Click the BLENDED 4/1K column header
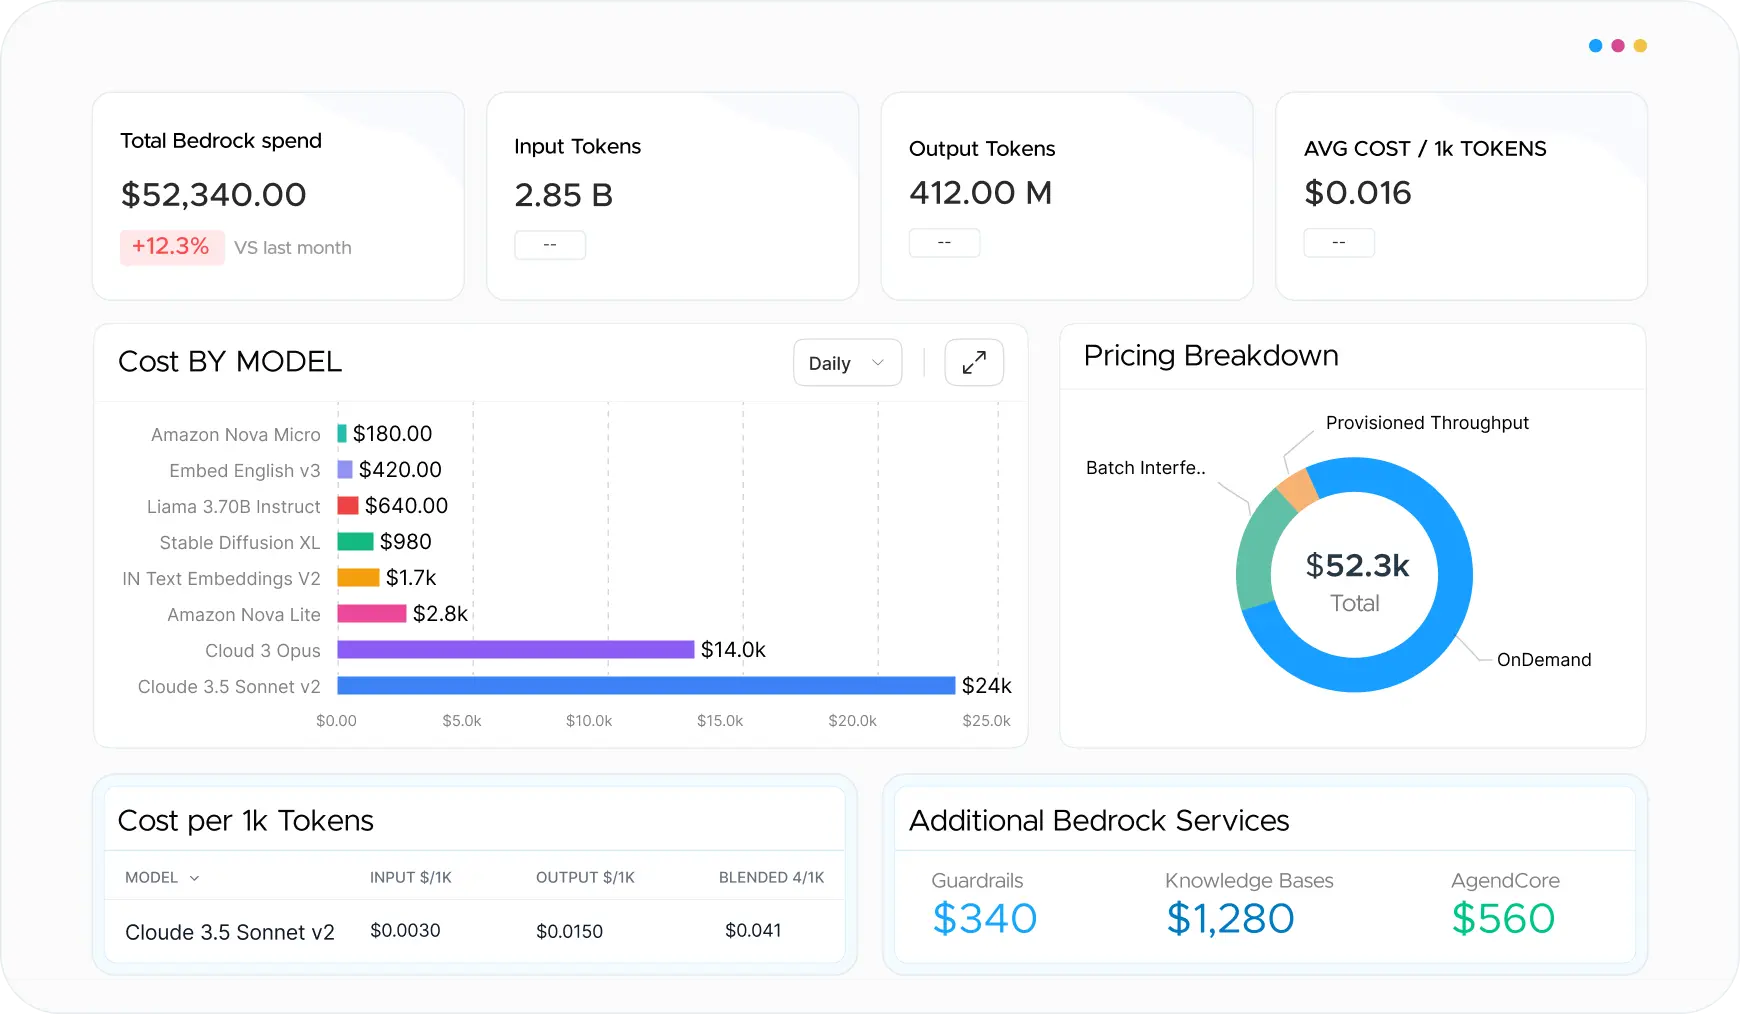1740x1014 pixels. coord(772,877)
